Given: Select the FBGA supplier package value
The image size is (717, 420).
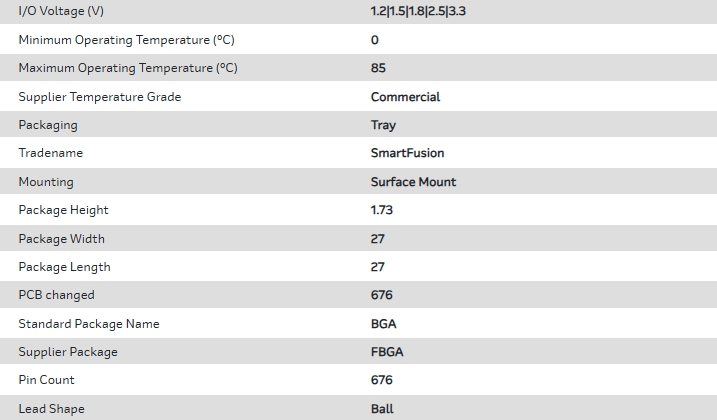Looking at the screenshot, I should point(387,352).
